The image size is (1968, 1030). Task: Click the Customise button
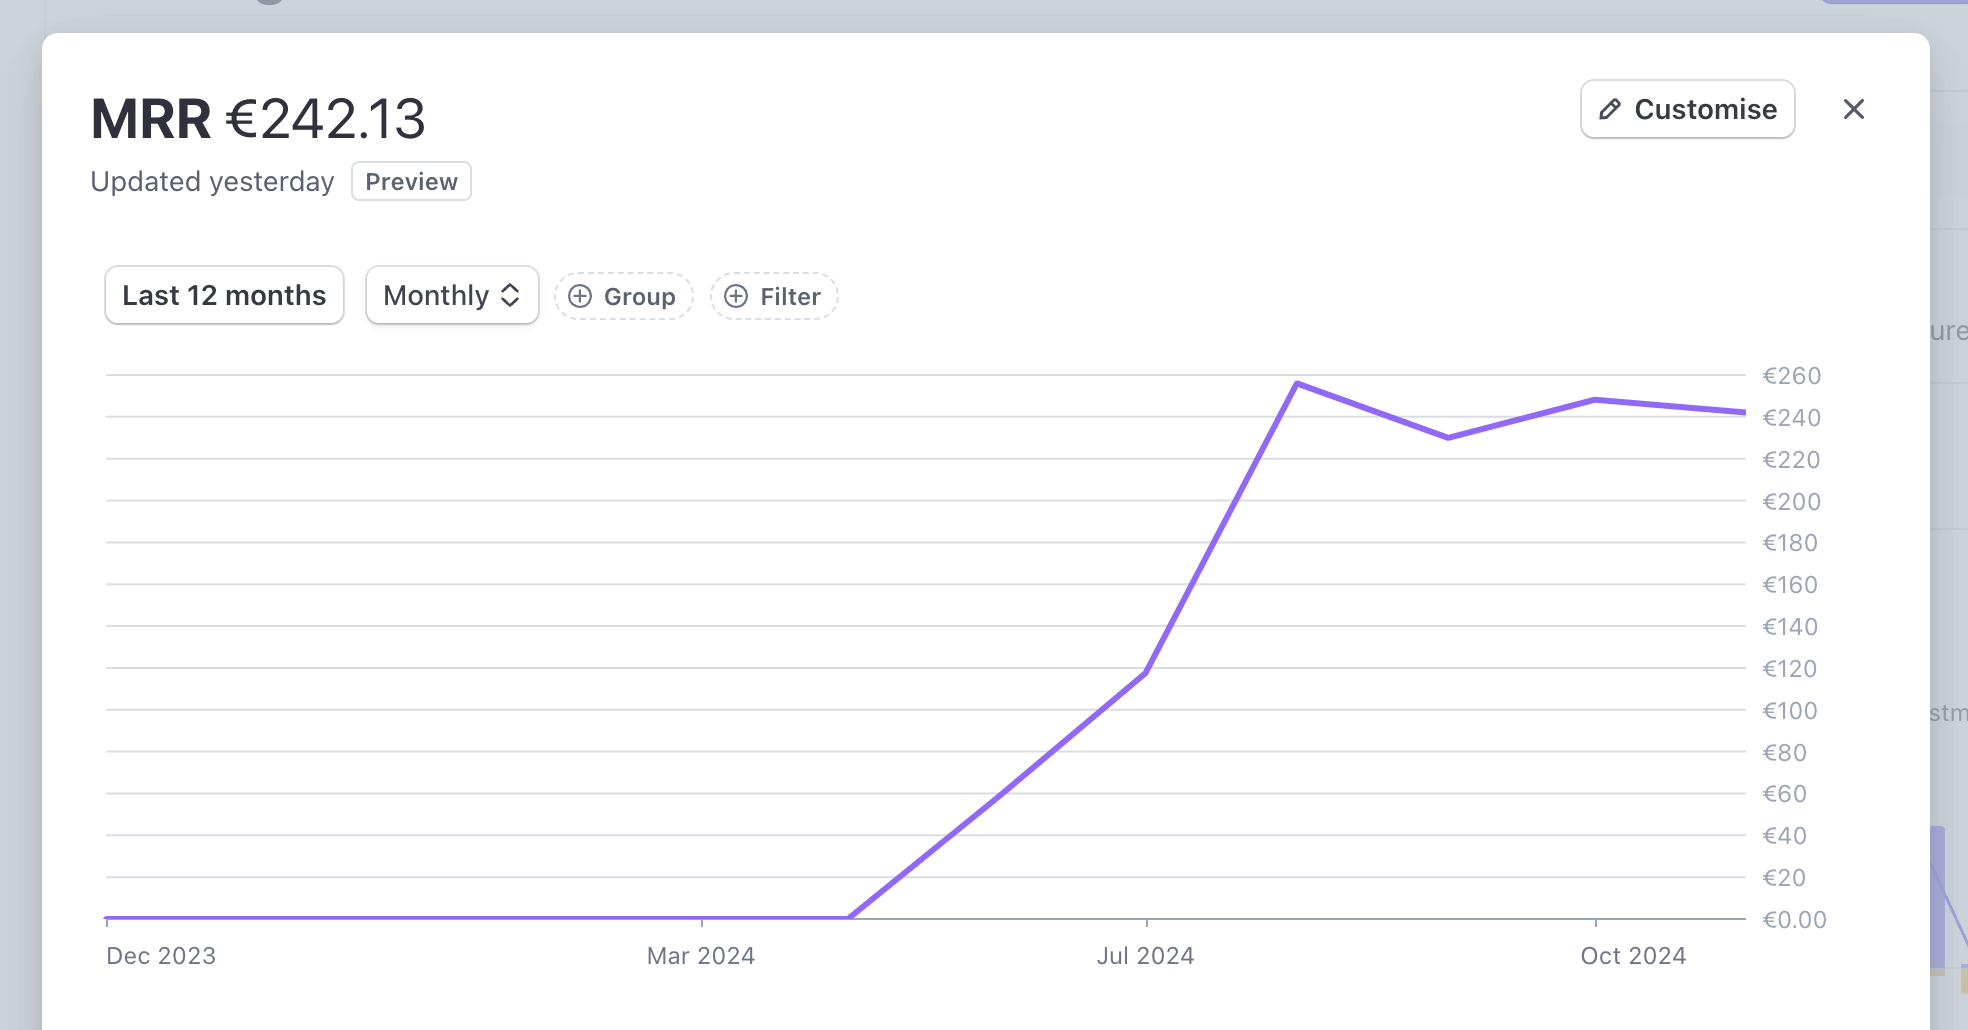click(x=1687, y=109)
